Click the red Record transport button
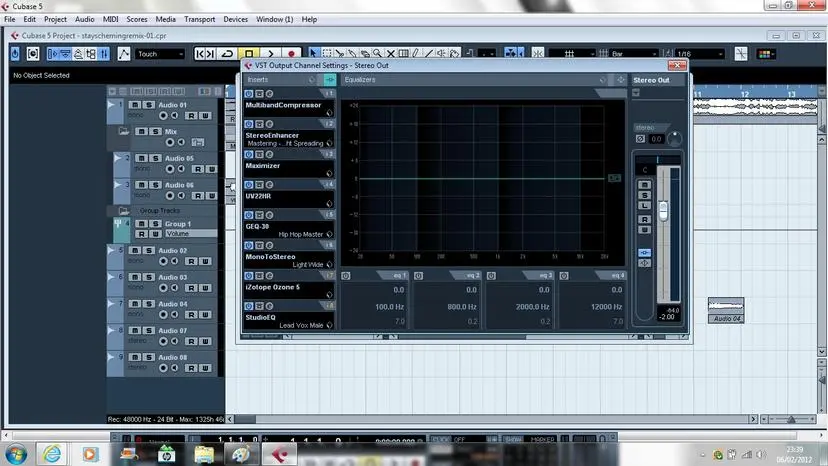 [291, 53]
